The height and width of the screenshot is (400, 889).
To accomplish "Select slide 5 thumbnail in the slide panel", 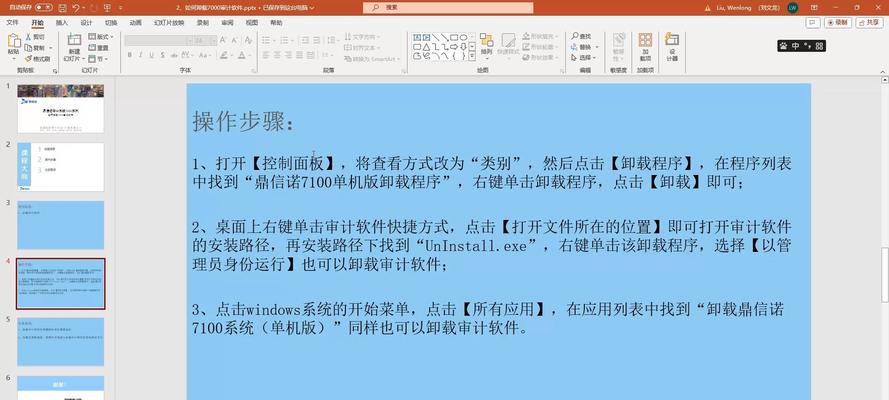I will pos(61,342).
